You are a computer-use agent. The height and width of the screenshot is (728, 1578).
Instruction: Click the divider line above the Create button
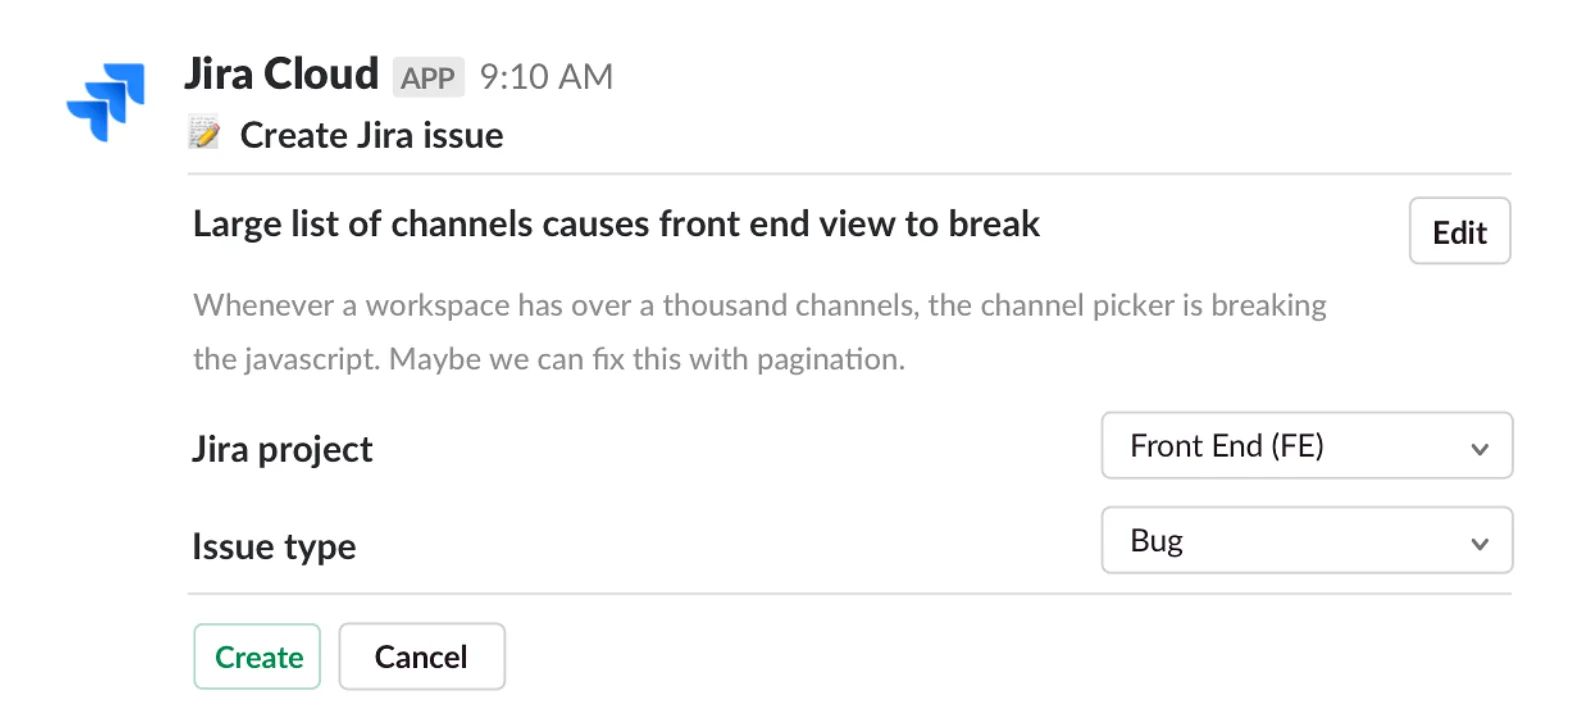pyautogui.click(x=848, y=594)
